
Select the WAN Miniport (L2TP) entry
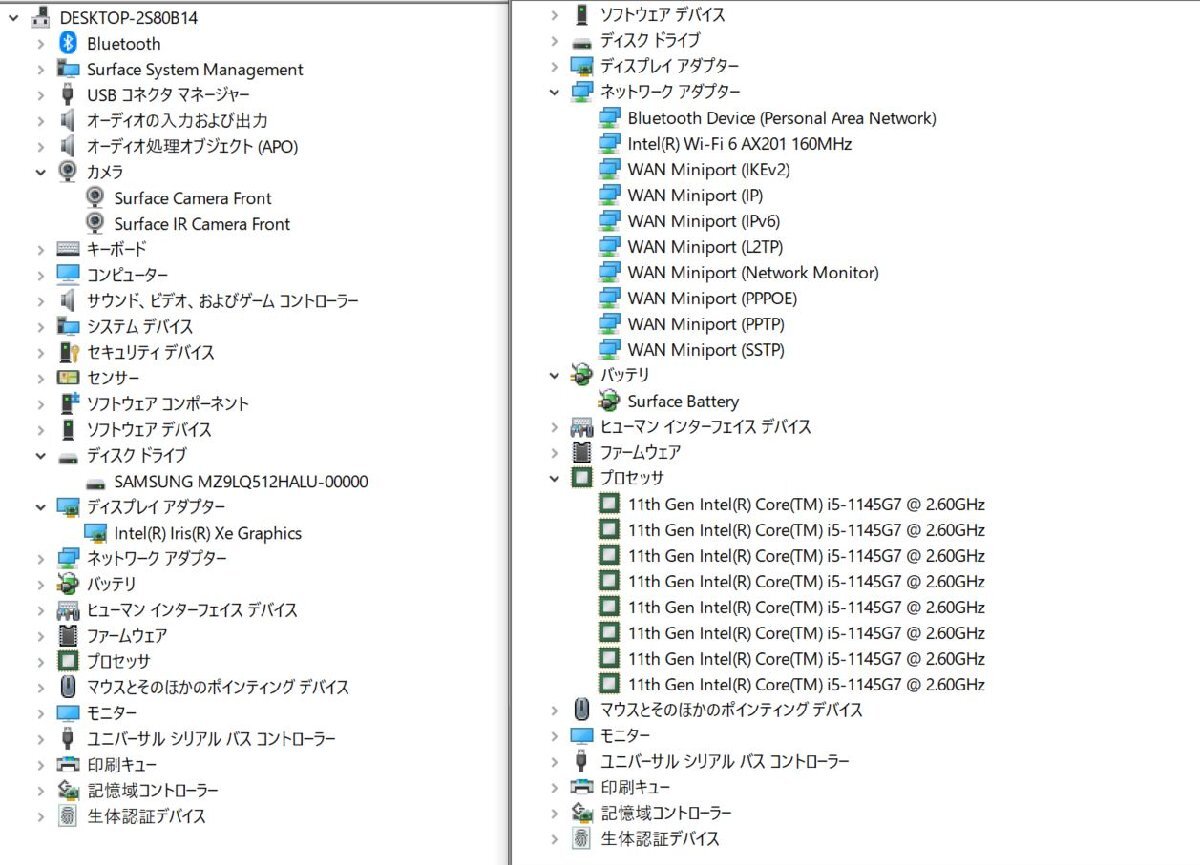click(705, 247)
